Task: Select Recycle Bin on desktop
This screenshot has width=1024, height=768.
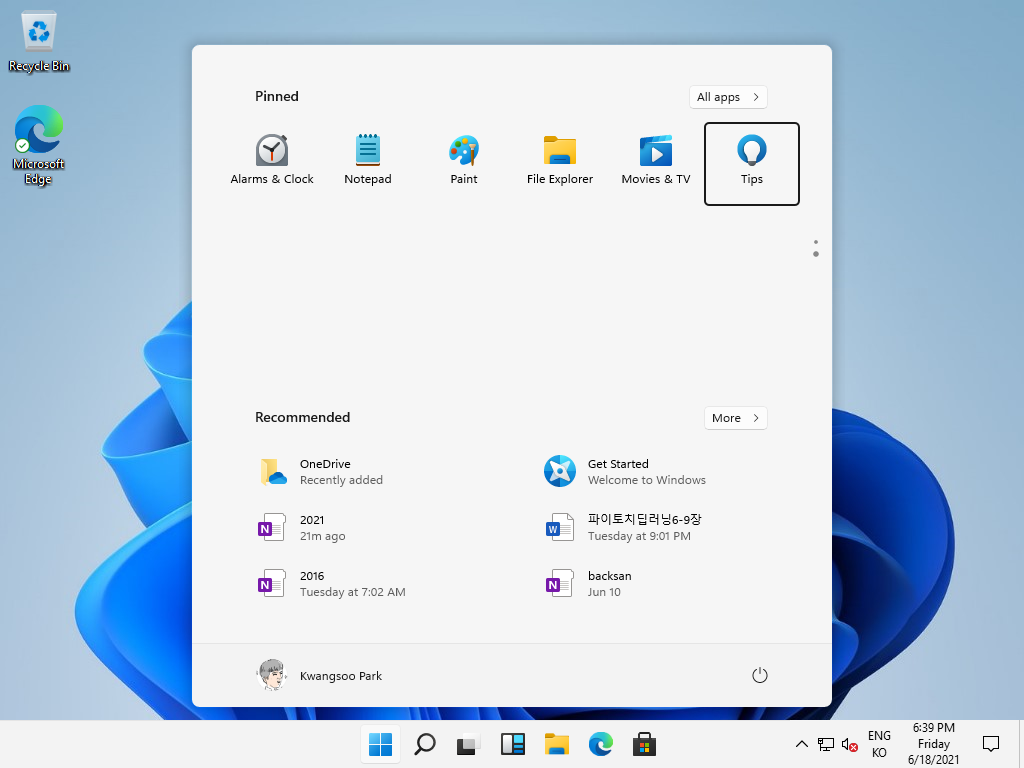Action: 39,41
